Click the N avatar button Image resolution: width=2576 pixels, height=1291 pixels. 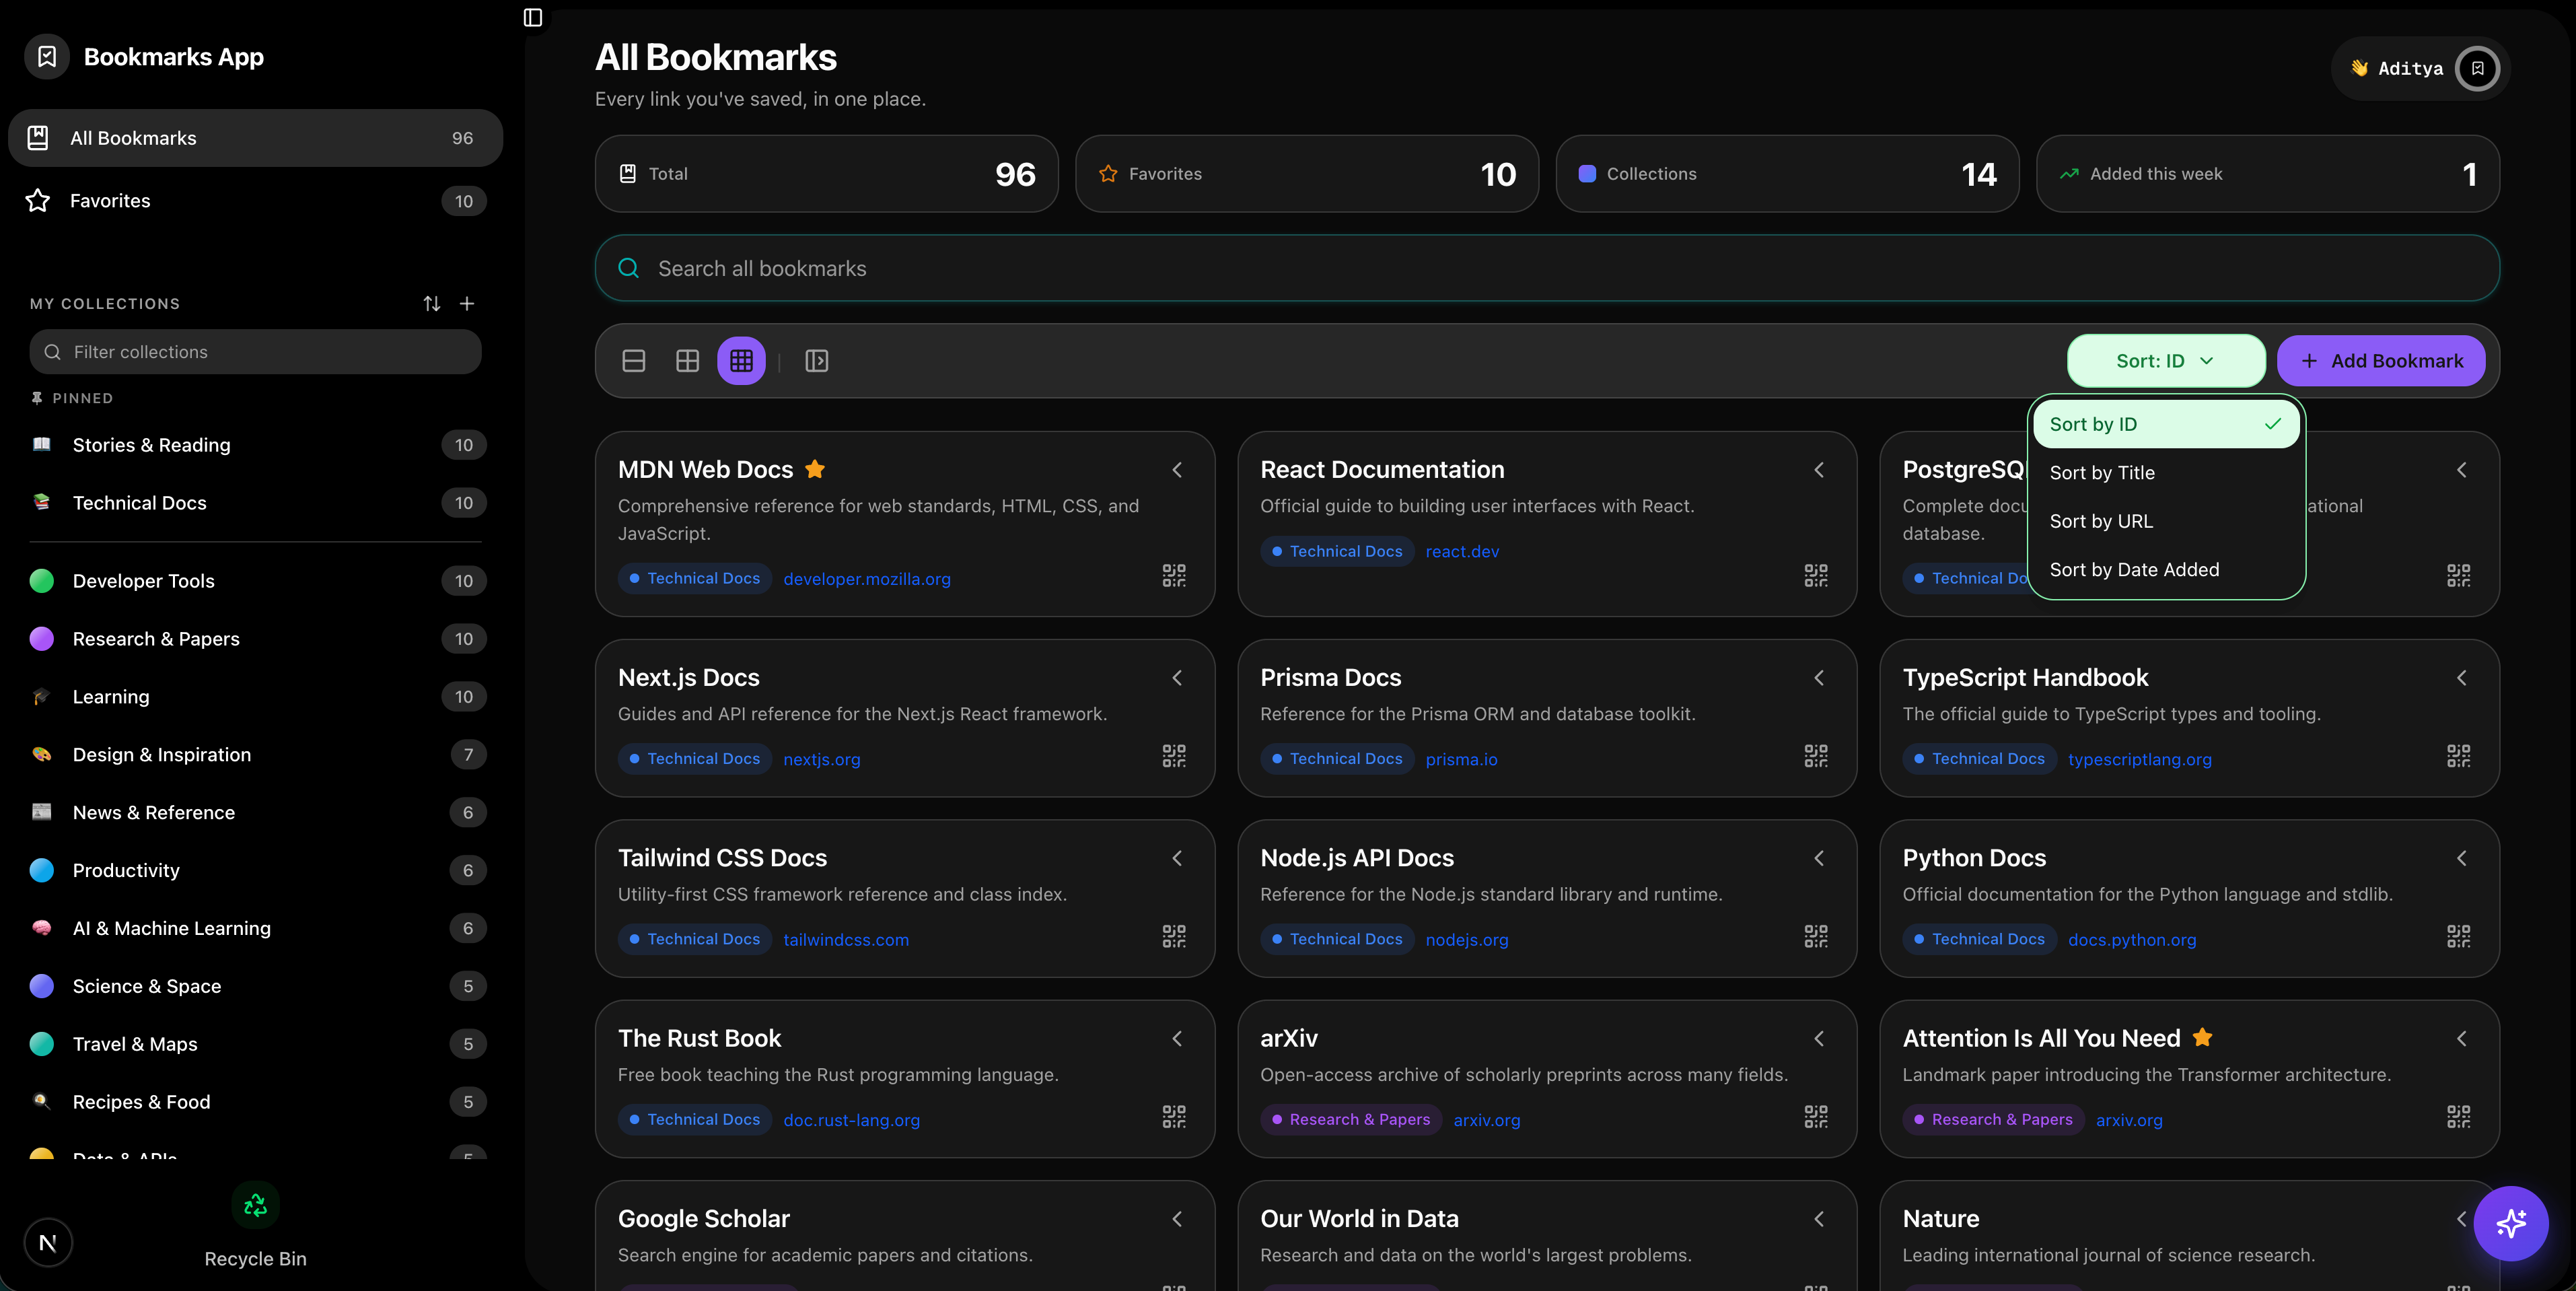click(x=48, y=1243)
